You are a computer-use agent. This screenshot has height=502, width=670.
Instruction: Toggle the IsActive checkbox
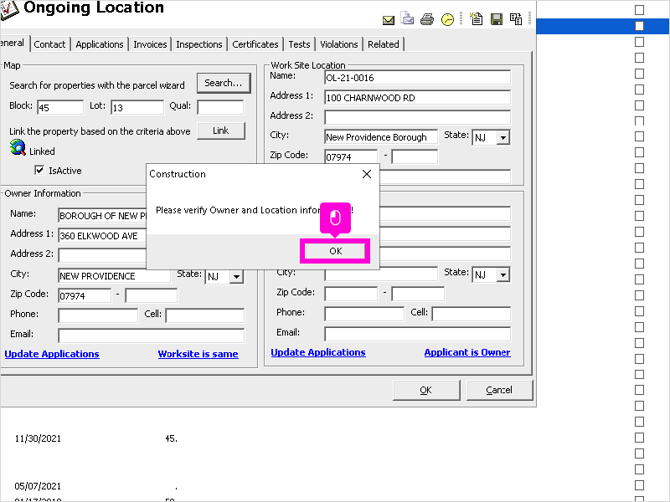coord(39,170)
